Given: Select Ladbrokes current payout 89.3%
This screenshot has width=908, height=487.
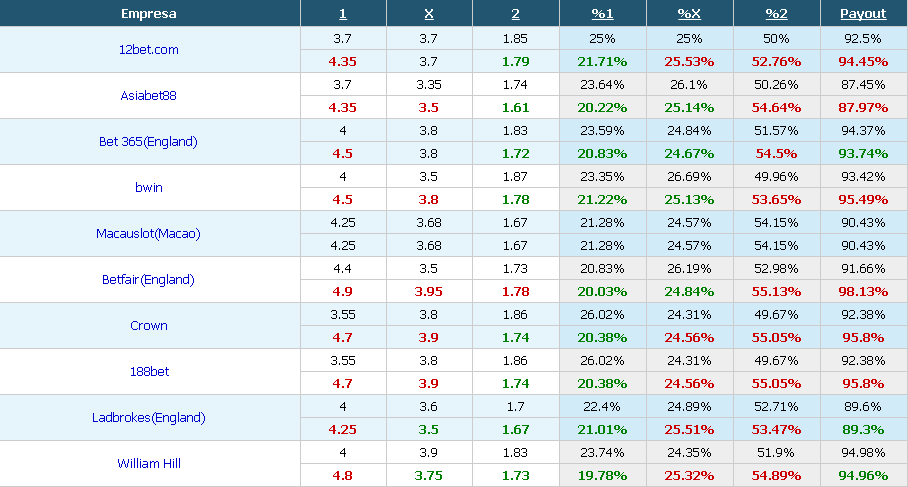Looking at the screenshot, I should 863,430.
